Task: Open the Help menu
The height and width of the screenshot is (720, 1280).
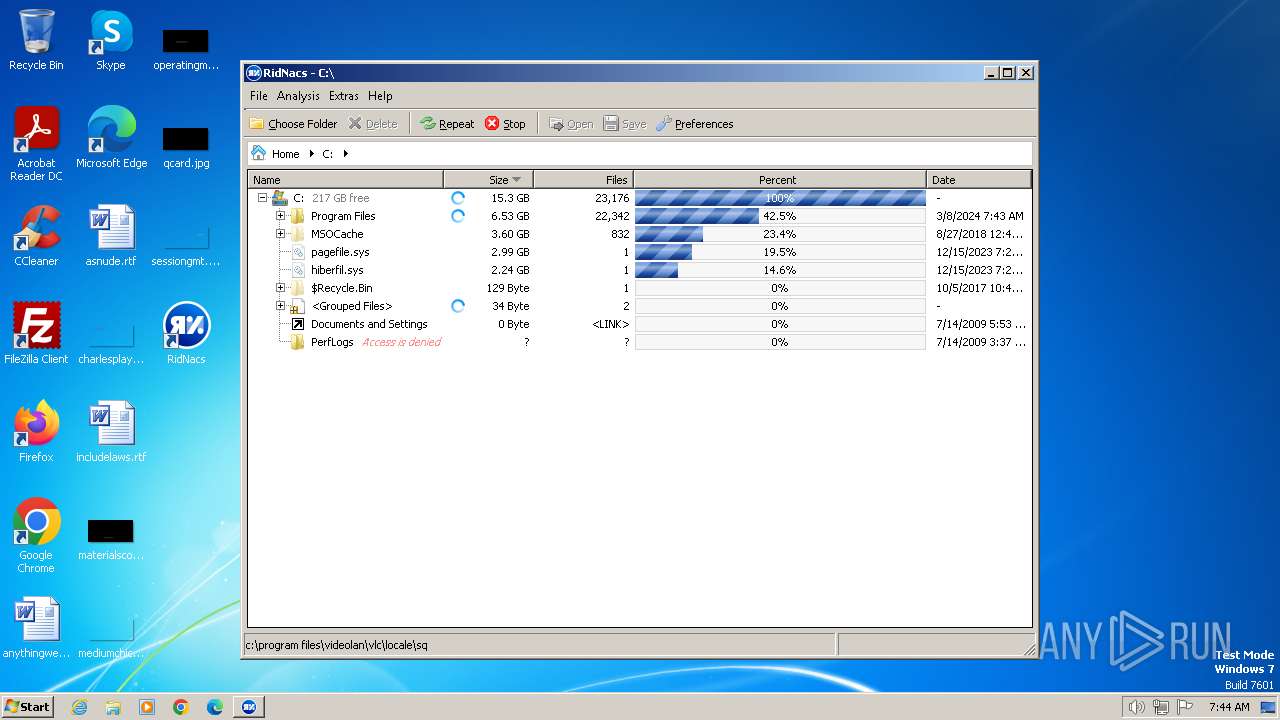Action: pos(380,96)
